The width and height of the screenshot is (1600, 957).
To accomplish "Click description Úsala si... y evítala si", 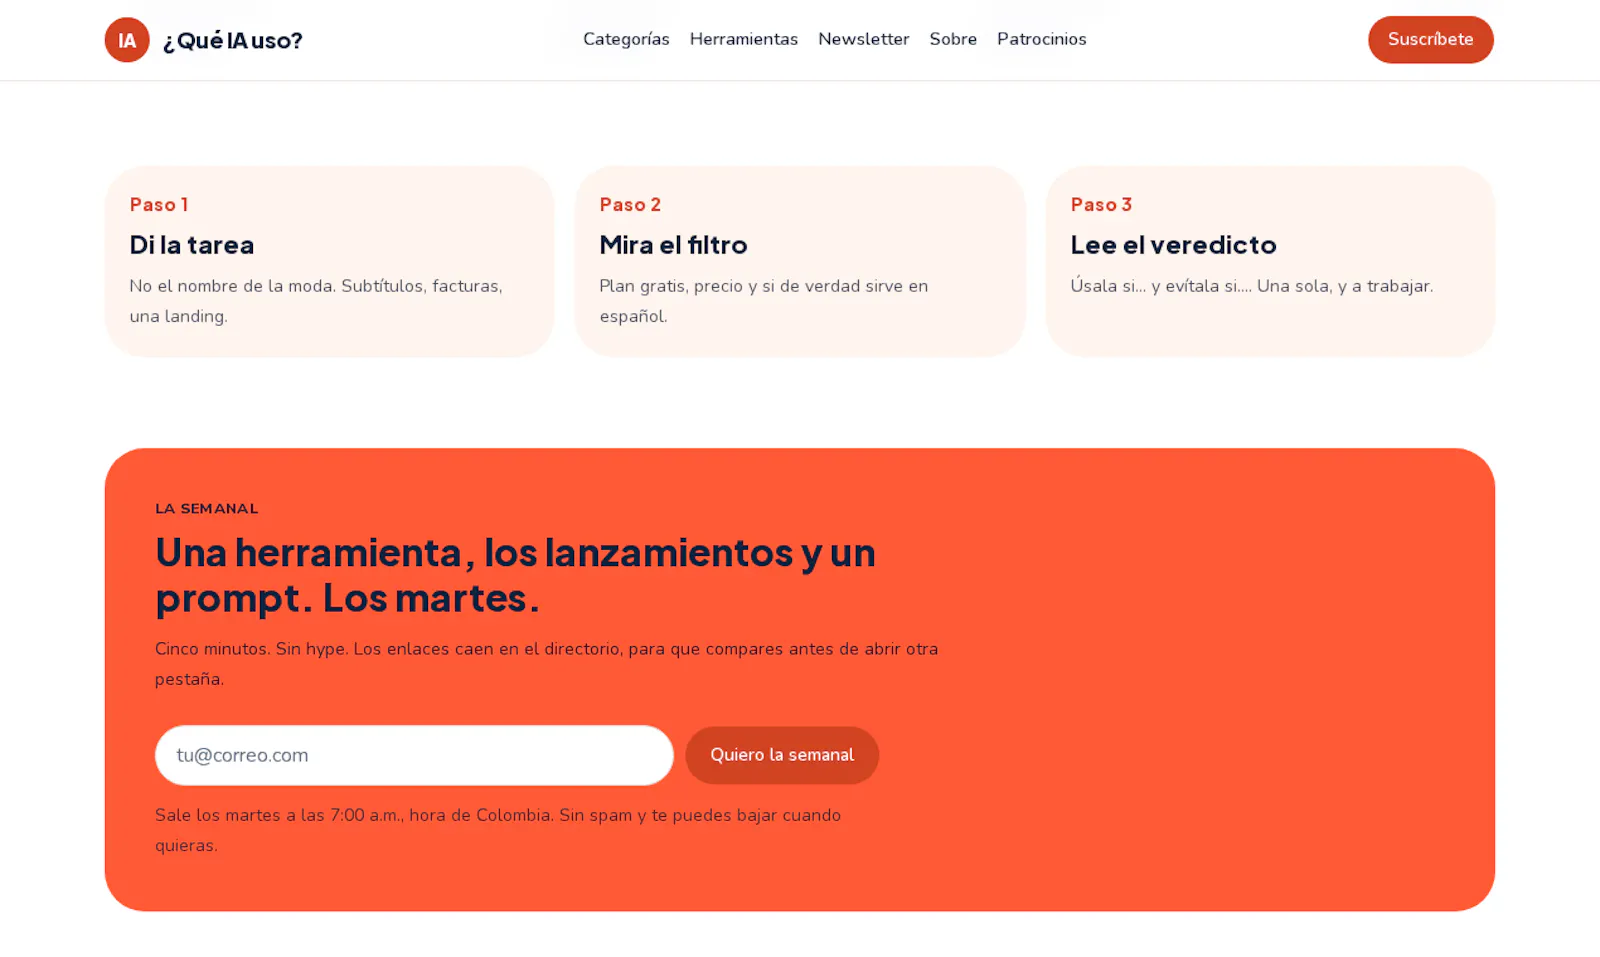I will point(1251,286).
